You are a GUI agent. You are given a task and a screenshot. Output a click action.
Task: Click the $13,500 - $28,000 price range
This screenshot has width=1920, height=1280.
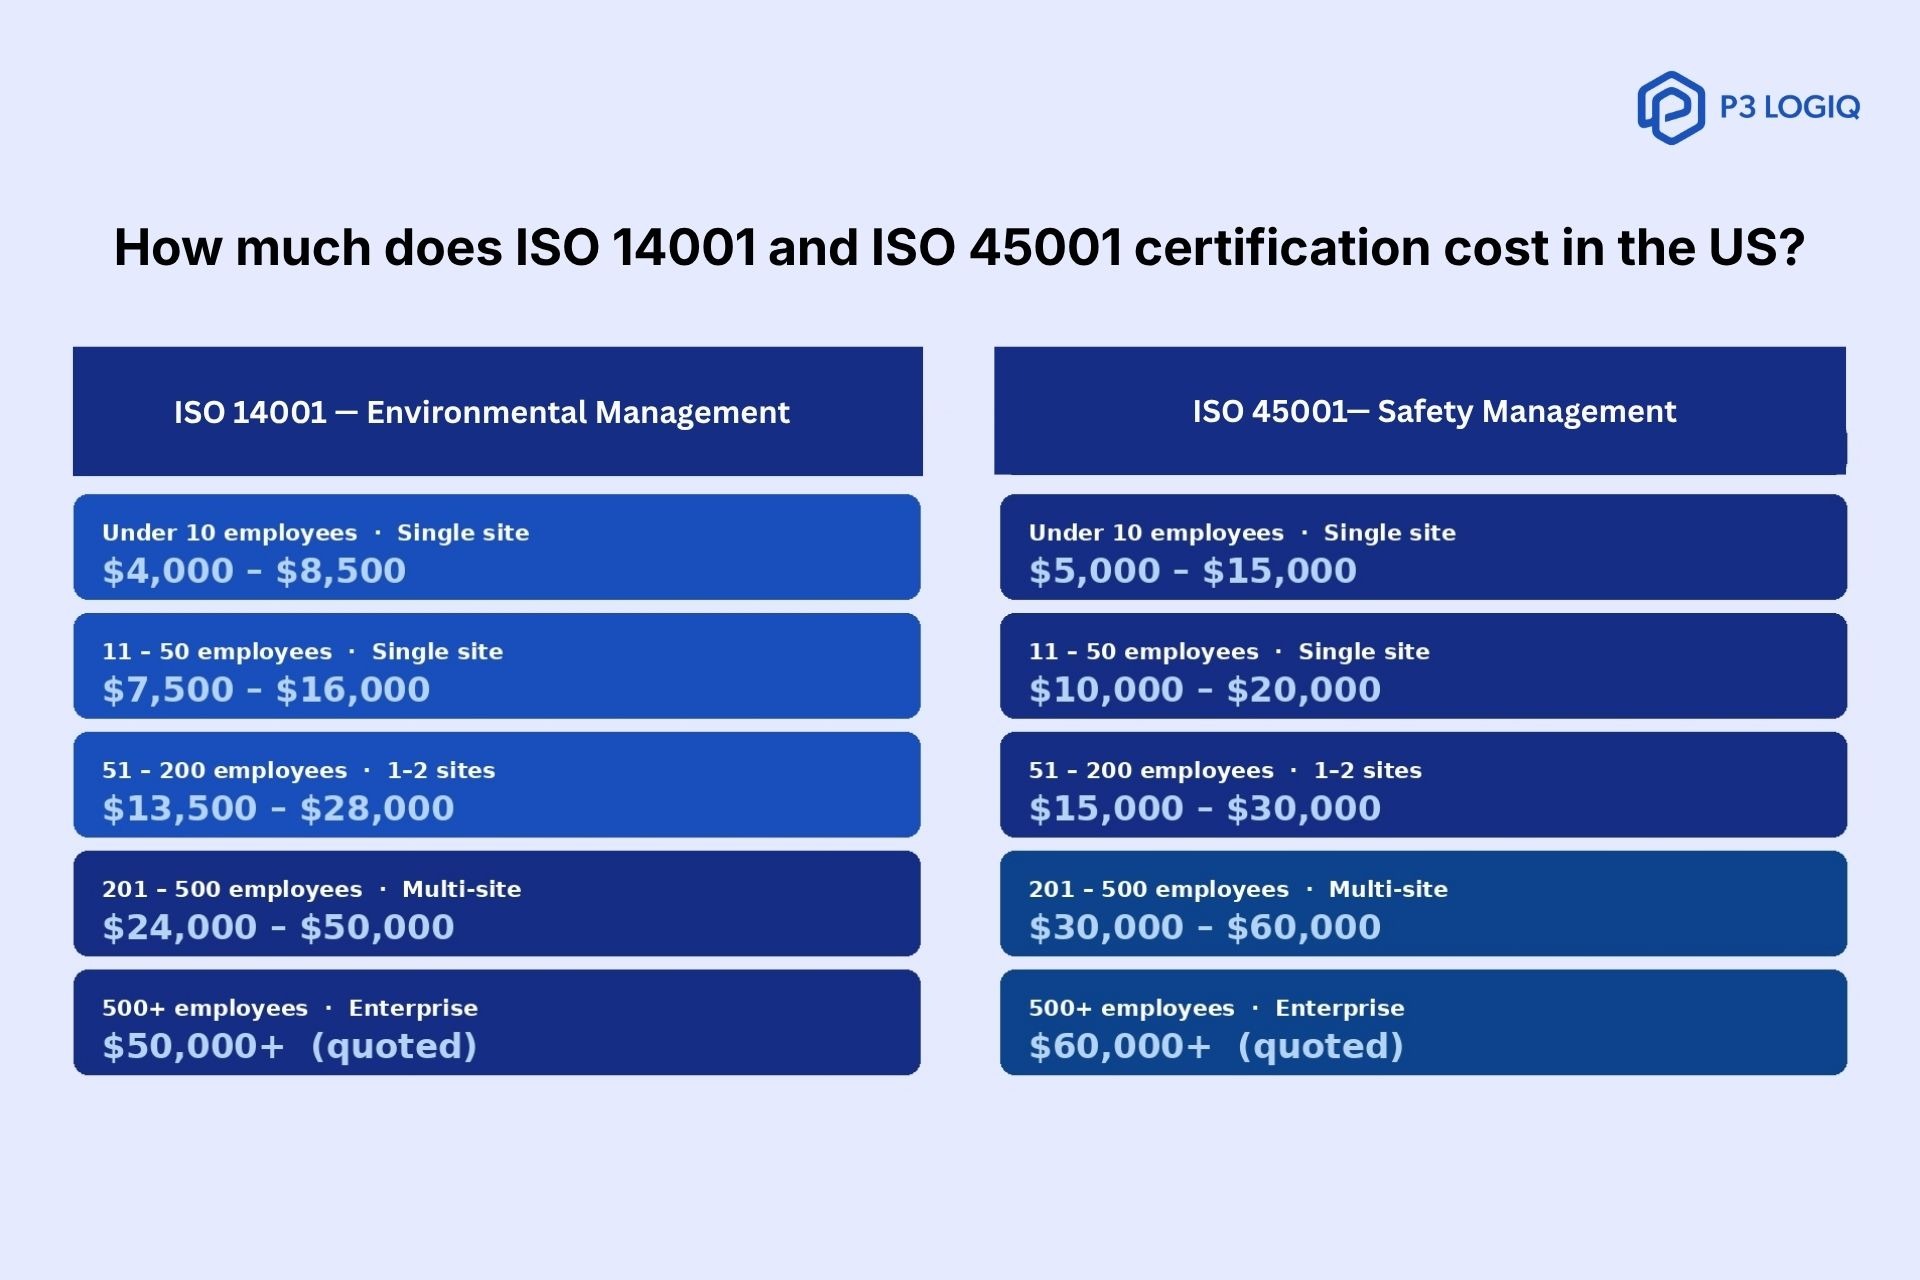[278, 809]
